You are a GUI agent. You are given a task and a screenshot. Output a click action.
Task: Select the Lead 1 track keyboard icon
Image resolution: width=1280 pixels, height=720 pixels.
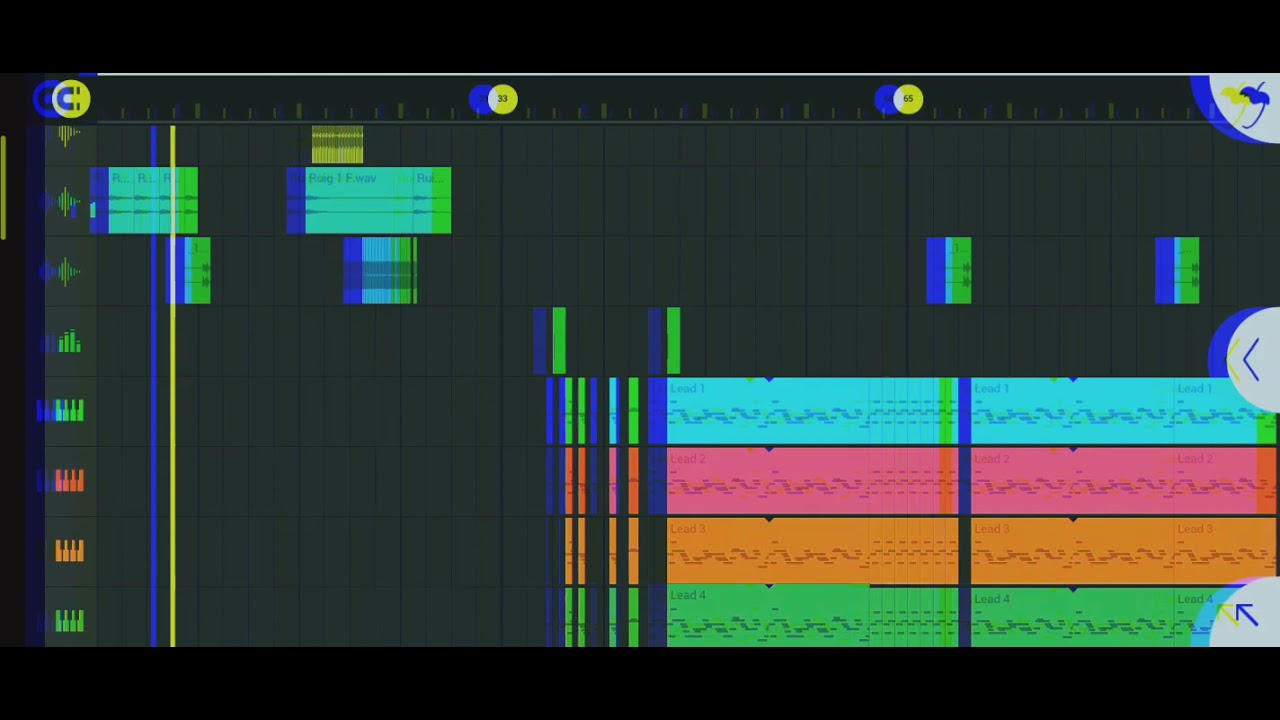69,410
